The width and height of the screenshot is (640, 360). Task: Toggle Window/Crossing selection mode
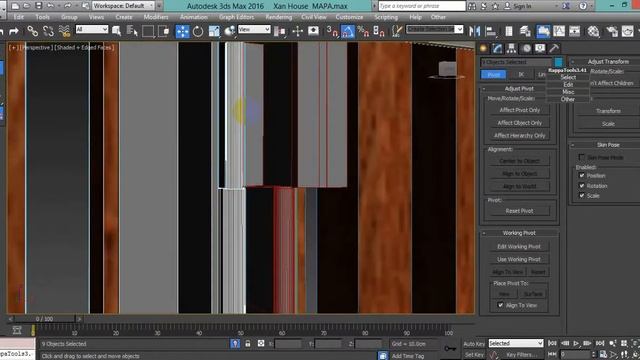point(163,31)
